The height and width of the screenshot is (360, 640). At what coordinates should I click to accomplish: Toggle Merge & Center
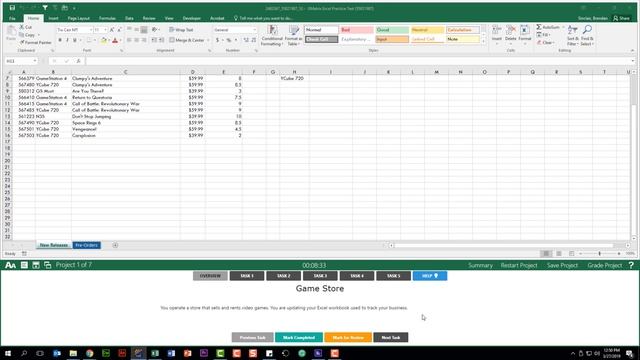coord(187,40)
